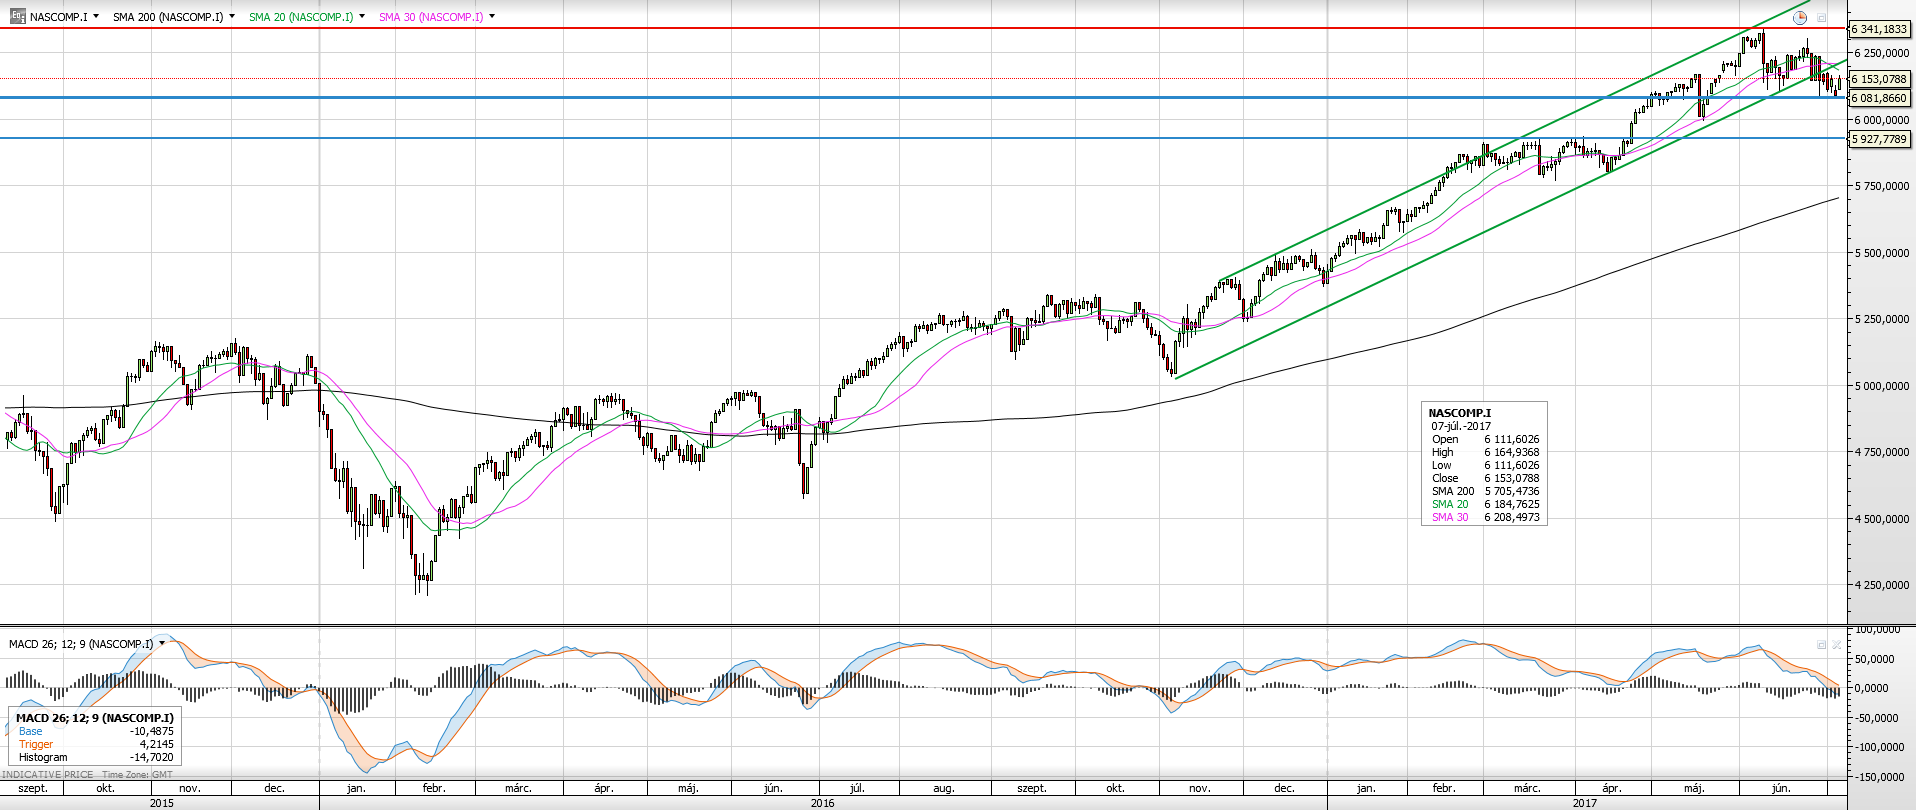The image size is (1916, 810).
Task: Click the 2016 year label on timeline
Action: point(822,802)
